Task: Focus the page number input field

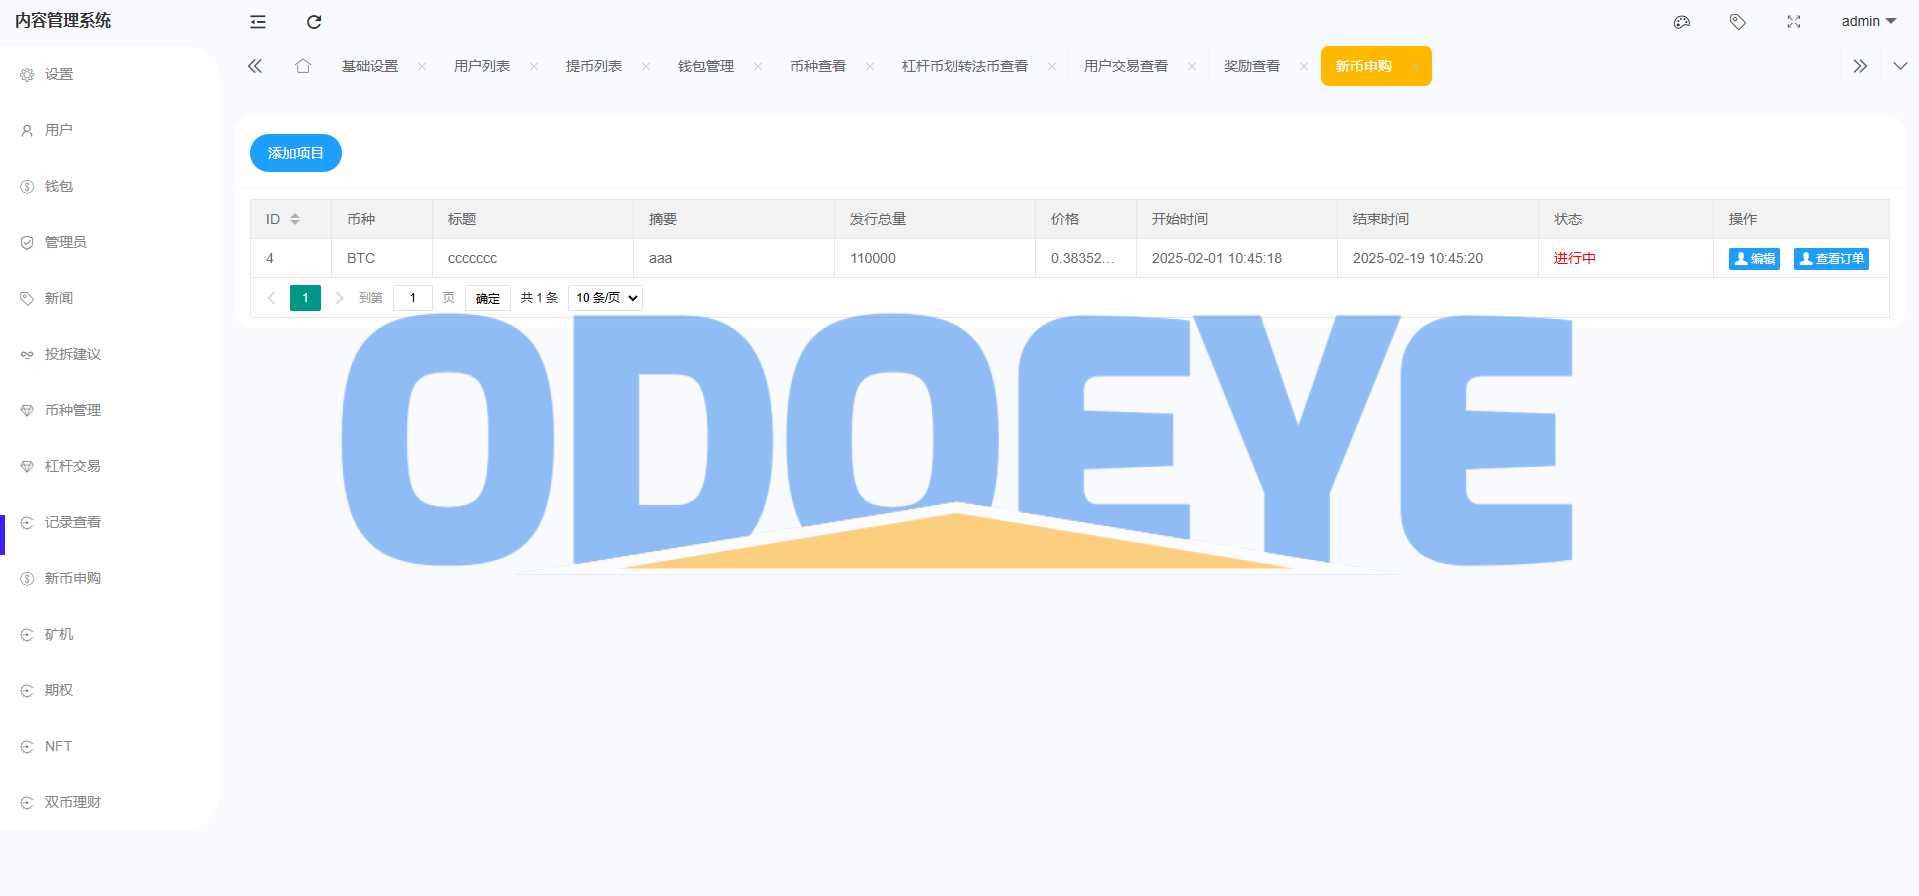Action: coord(413,298)
